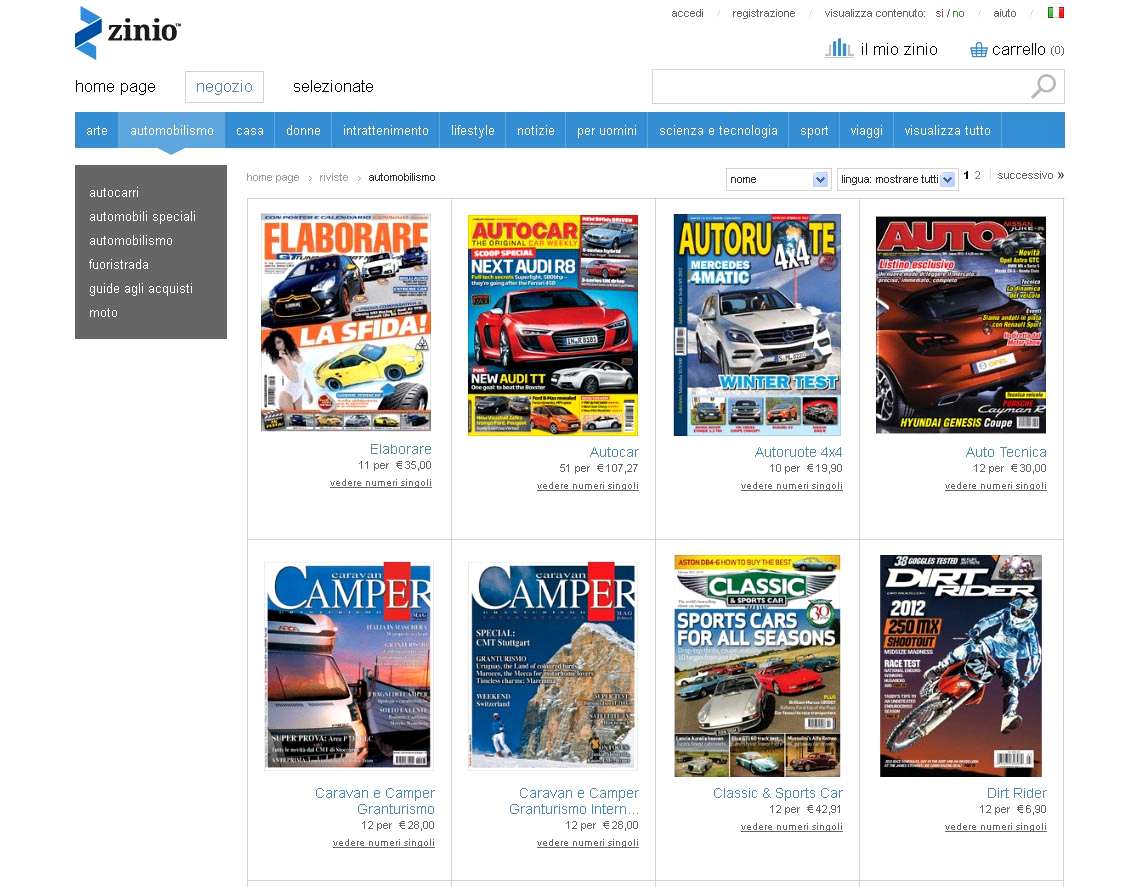Select 'moto' in the sidebar

(103, 313)
